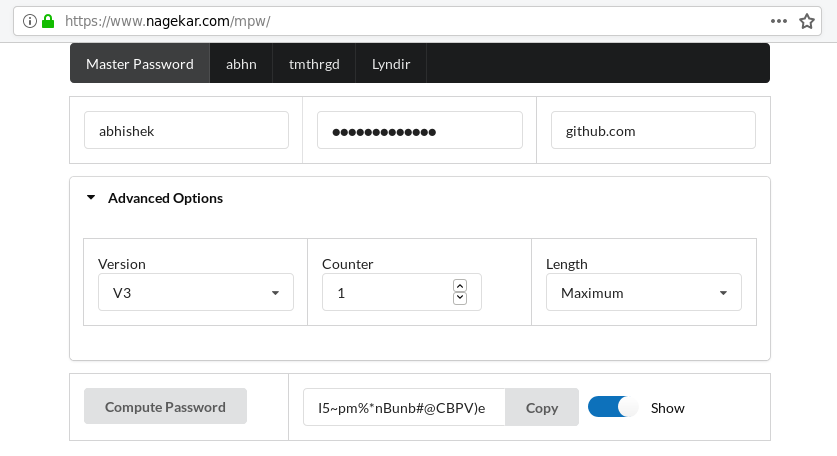This screenshot has height=456, width=837.
Task: Toggle the Show password switch
Action: point(613,407)
